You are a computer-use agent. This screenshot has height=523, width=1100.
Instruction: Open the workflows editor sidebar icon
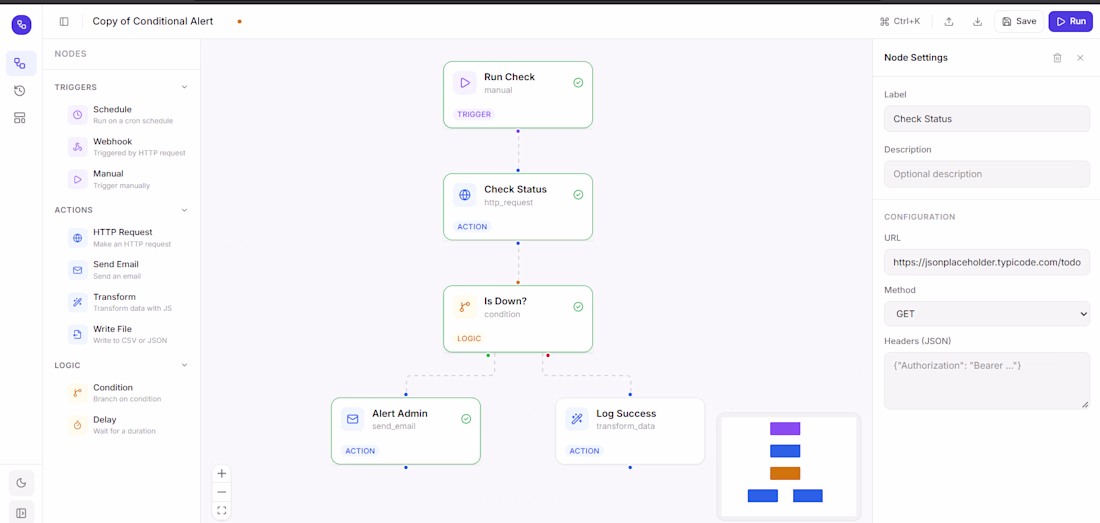coord(21,63)
